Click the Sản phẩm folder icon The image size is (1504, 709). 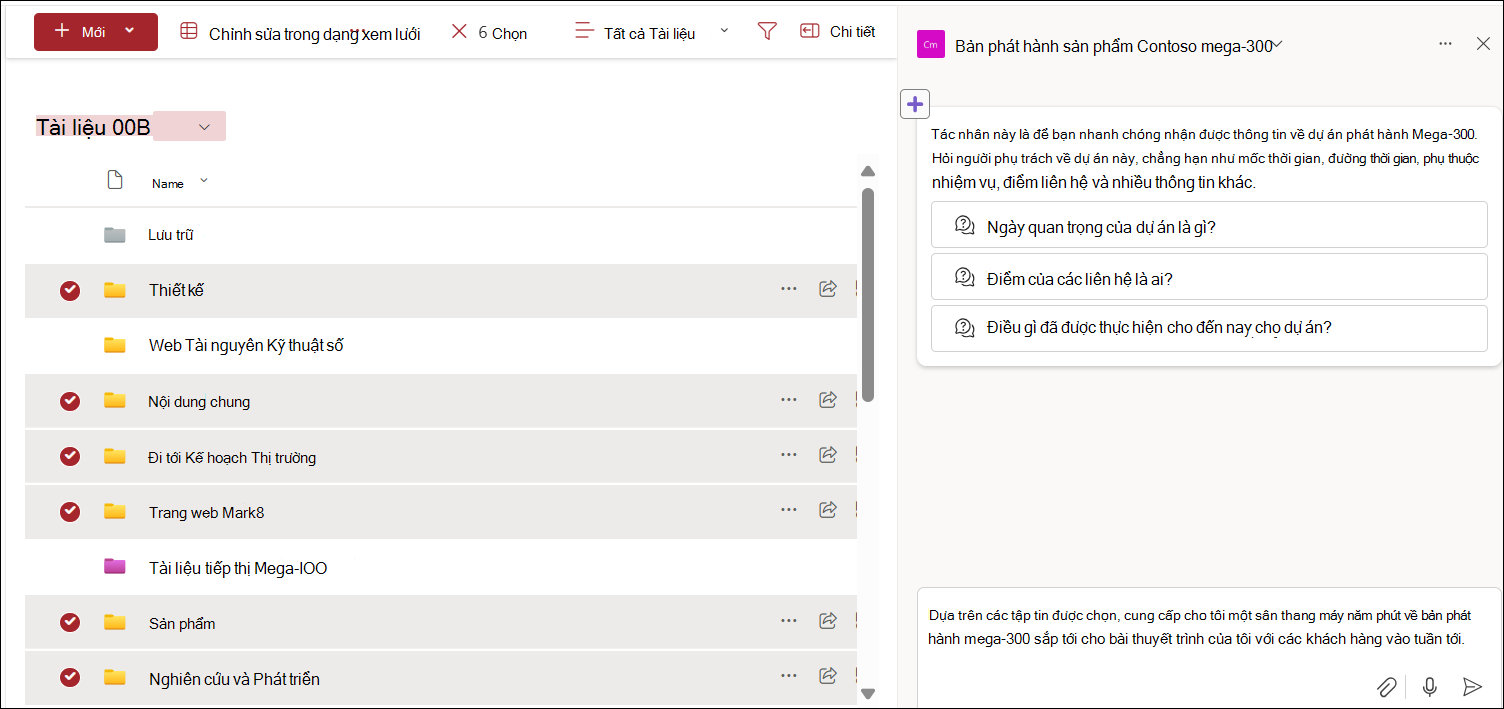(115, 622)
